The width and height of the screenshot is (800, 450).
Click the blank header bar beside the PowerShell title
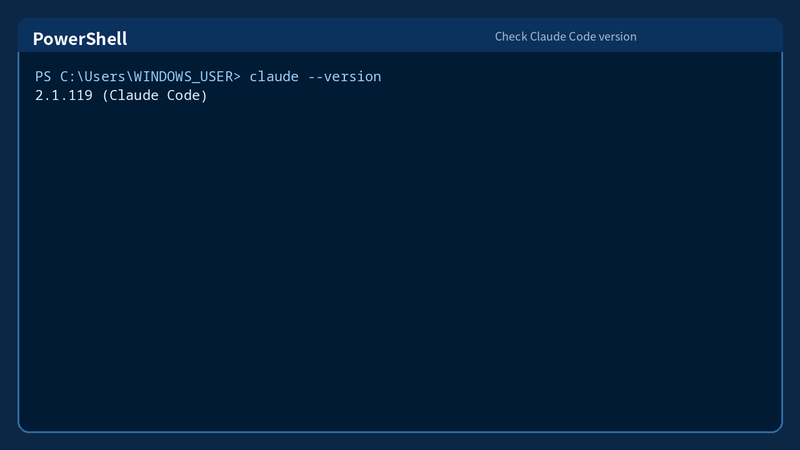pyautogui.click(x=306, y=37)
